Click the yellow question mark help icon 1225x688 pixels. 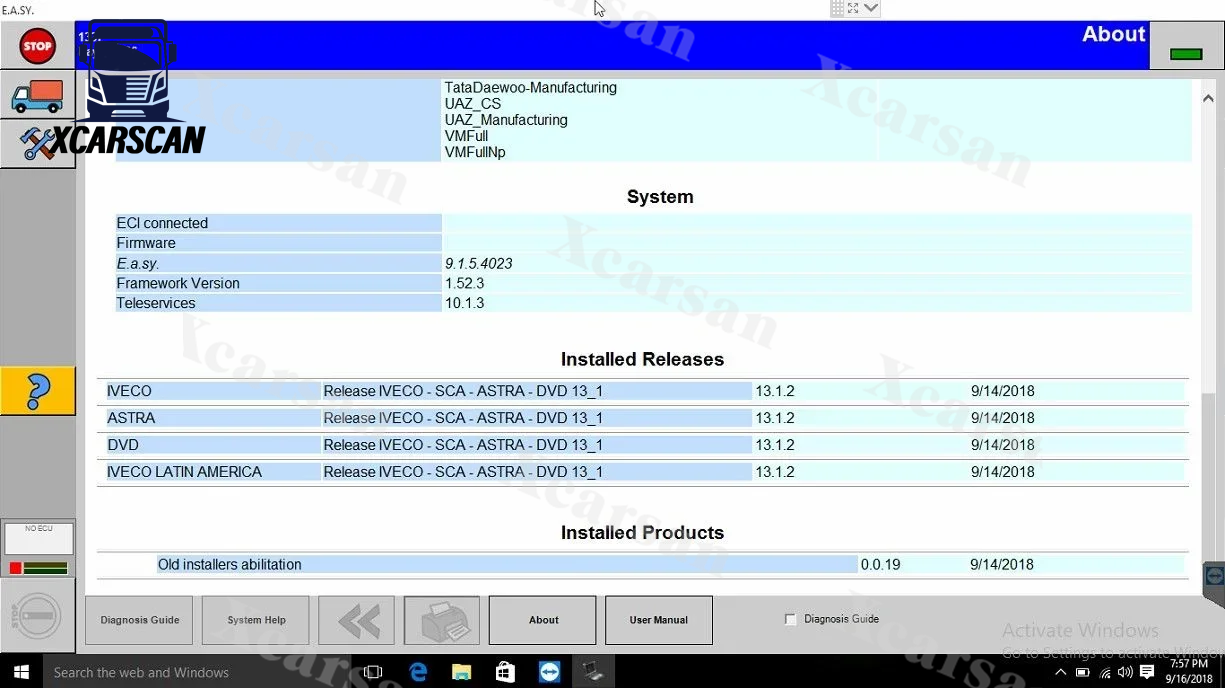tap(37, 390)
